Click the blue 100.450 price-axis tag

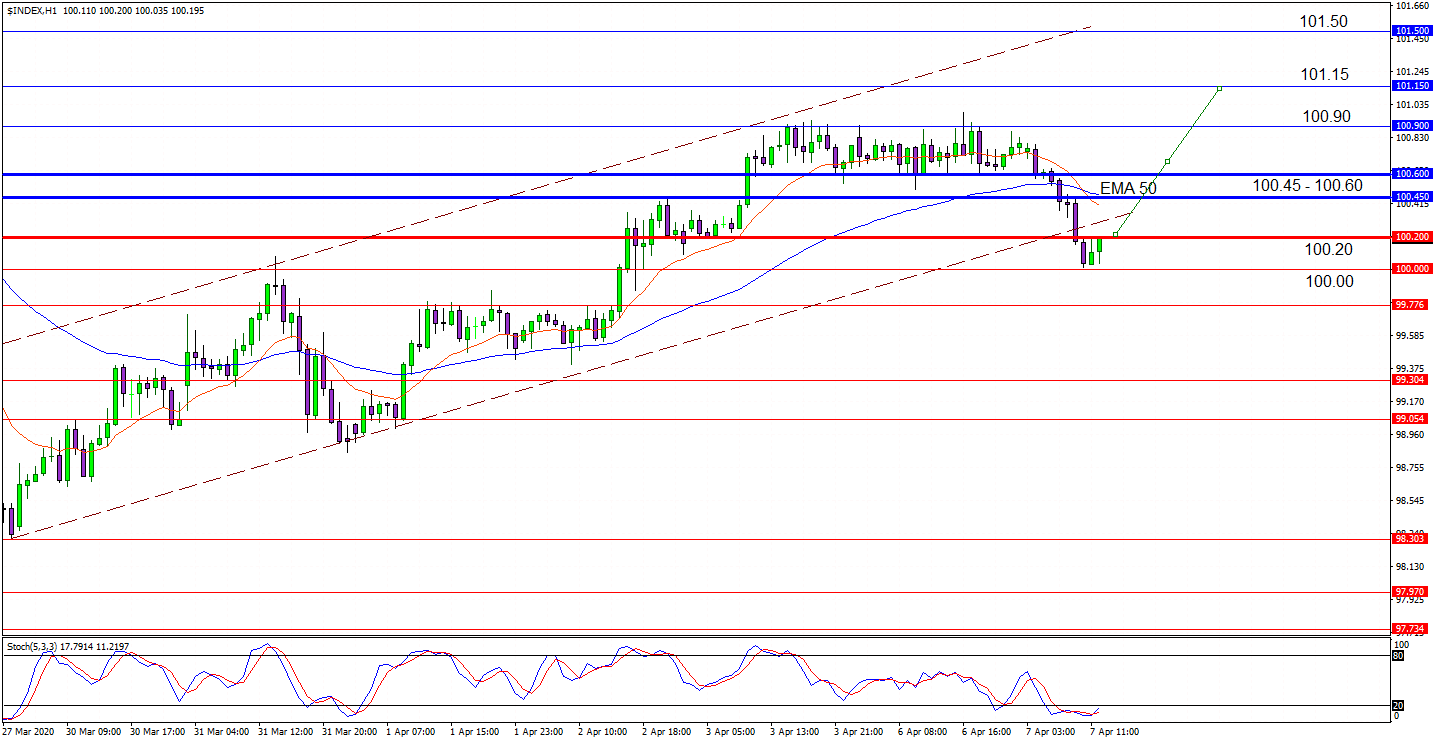coord(1410,197)
